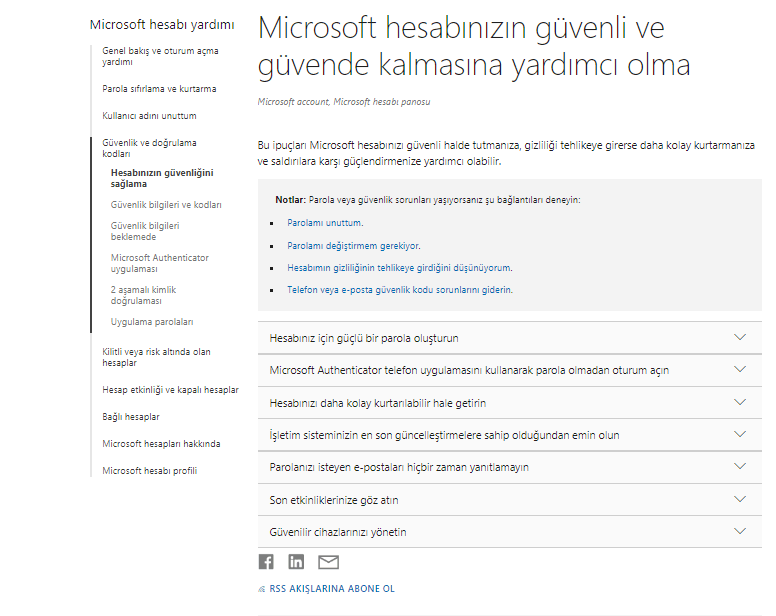Send the article with the email envelope icon
776x616 pixels.
[x=328, y=562]
